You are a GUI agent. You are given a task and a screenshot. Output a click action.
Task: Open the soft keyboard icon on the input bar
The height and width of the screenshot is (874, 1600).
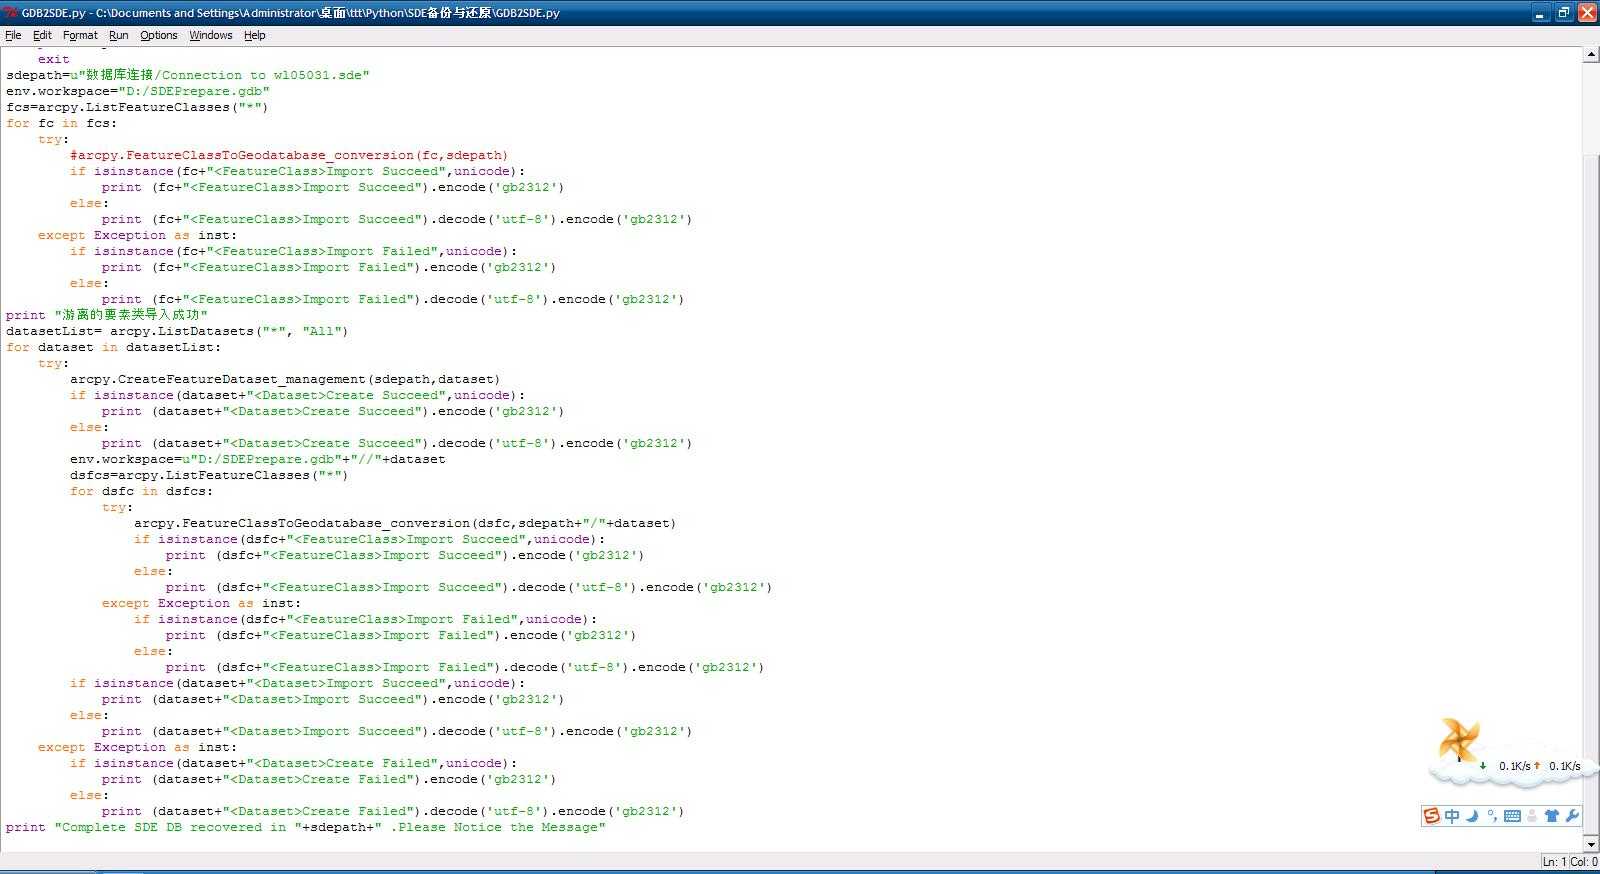[1512, 816]
